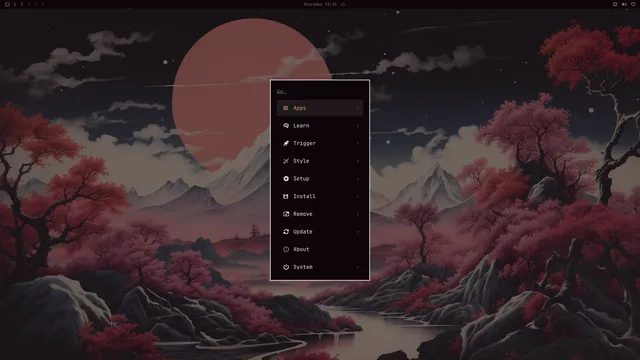Switch to workspace 1 in top bar

(15, 4)
